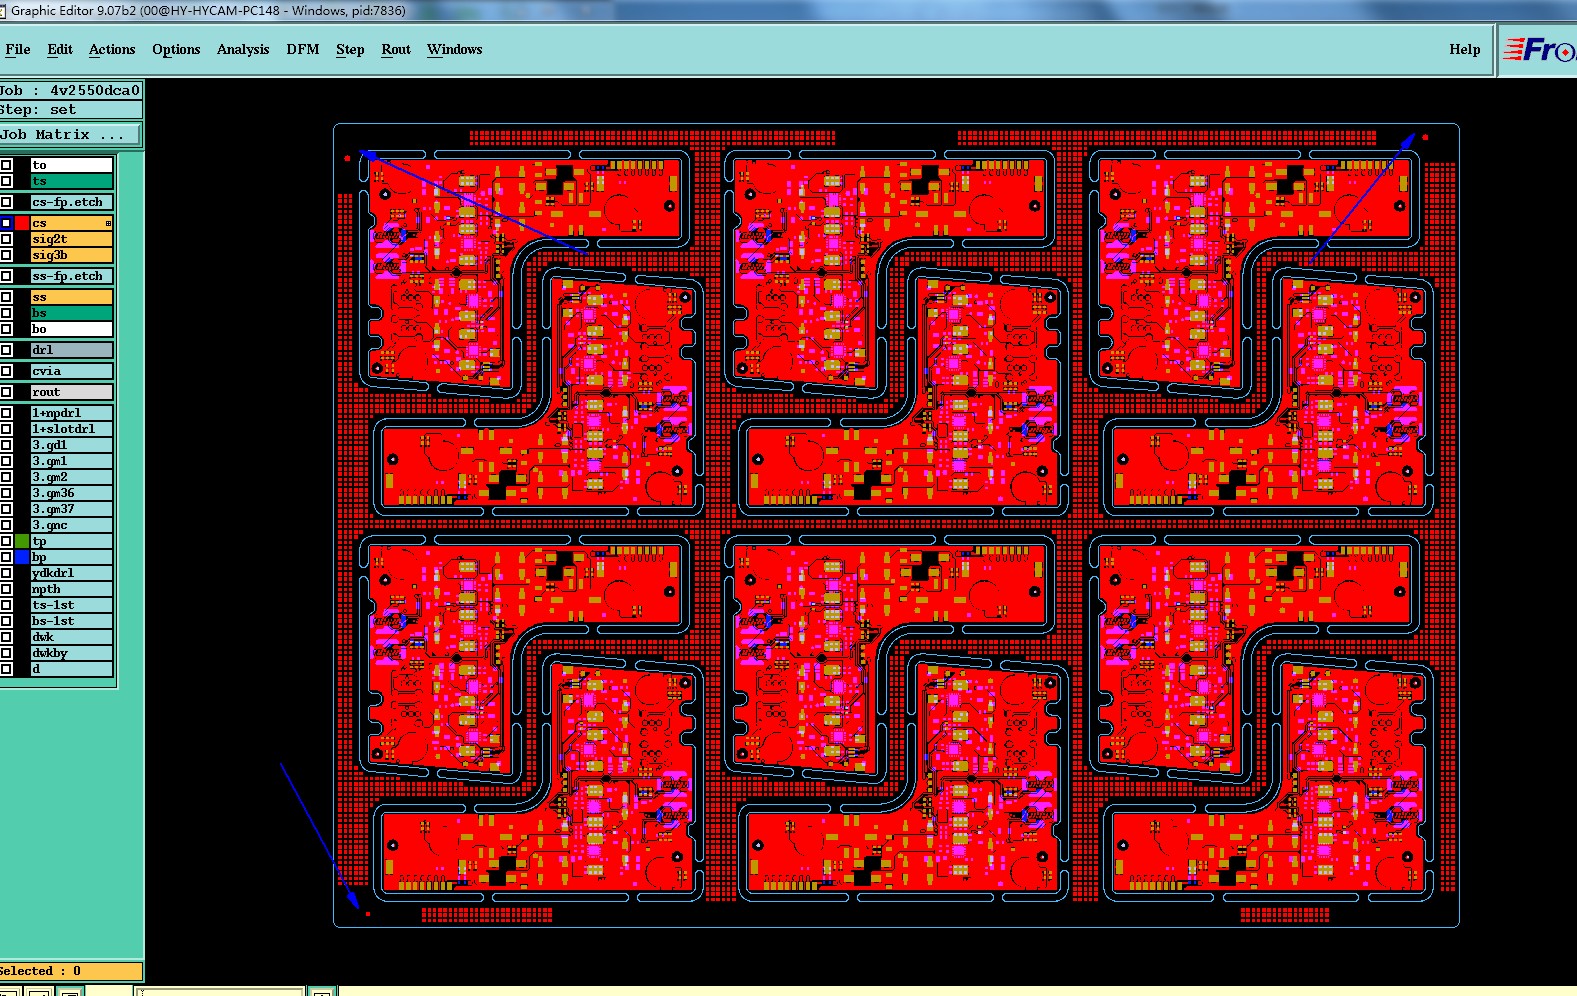Toggle the checkbox for layer bp
This screenshot has height=996, width=1577.
(6, 557)
